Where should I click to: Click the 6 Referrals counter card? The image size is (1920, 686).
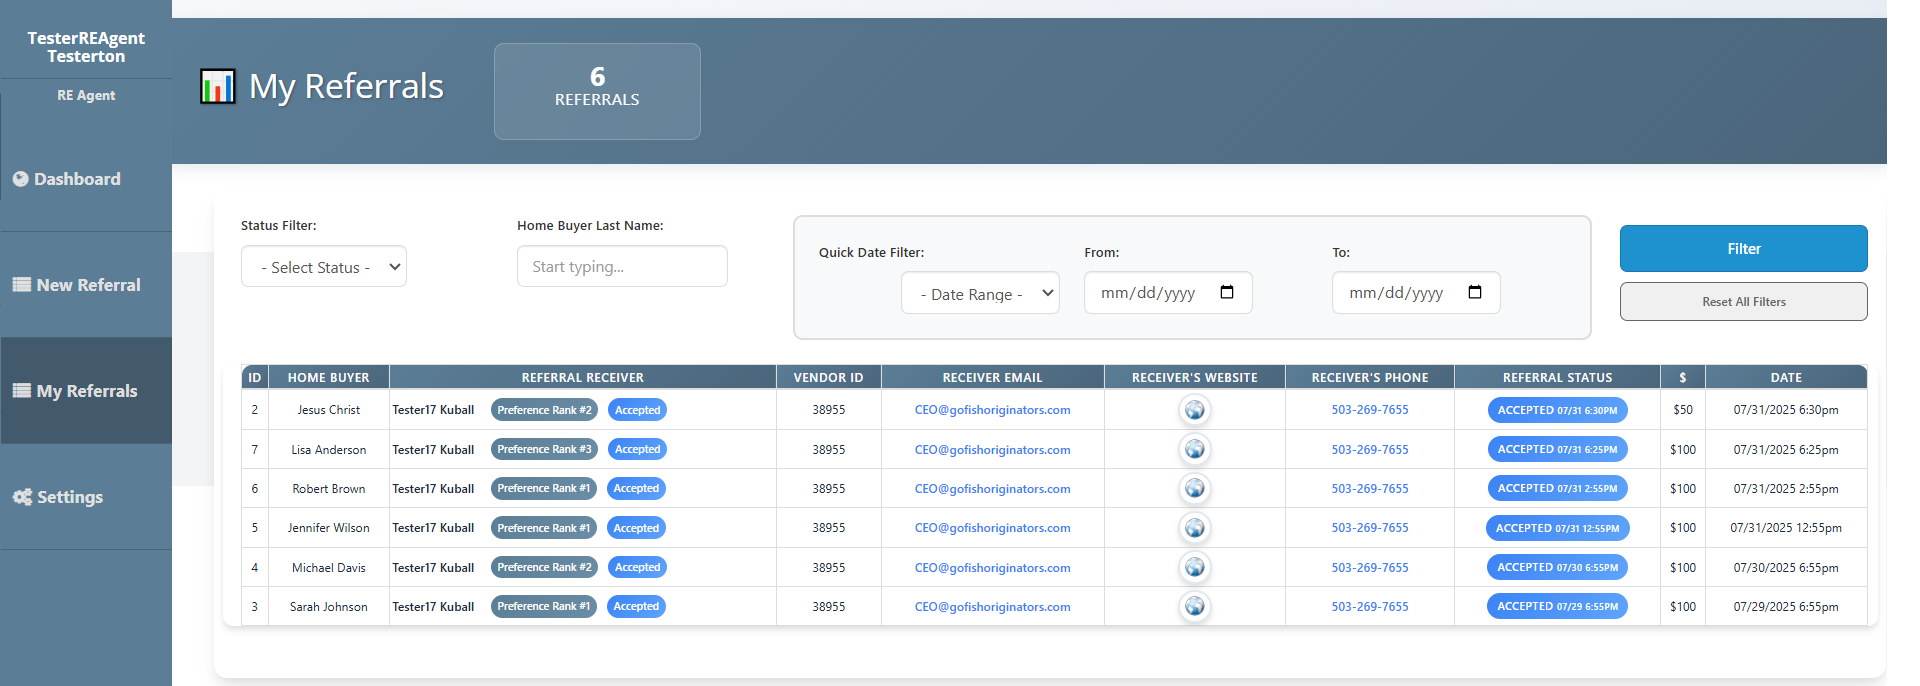(597, 91)
